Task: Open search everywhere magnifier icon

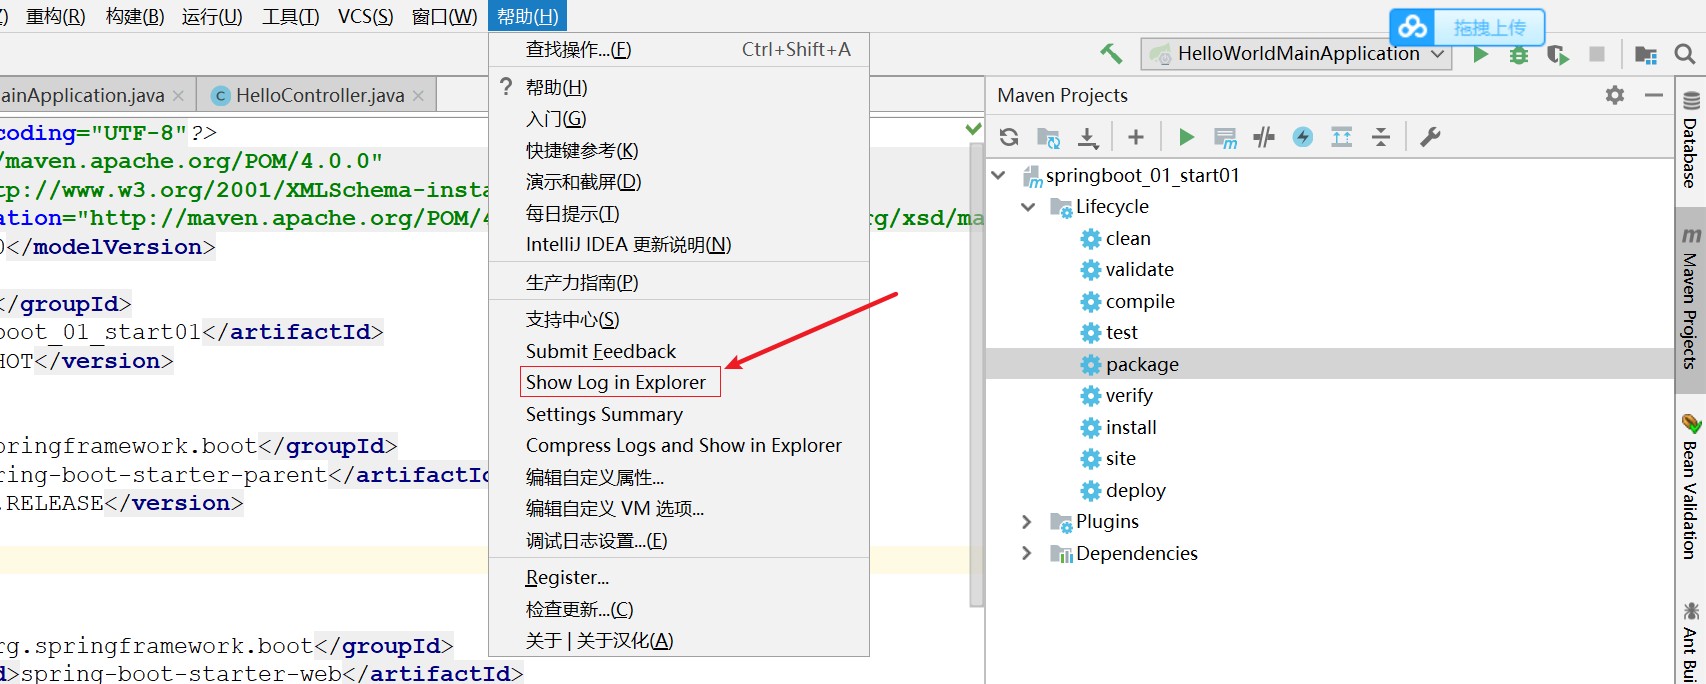Action: point(1685,54)
